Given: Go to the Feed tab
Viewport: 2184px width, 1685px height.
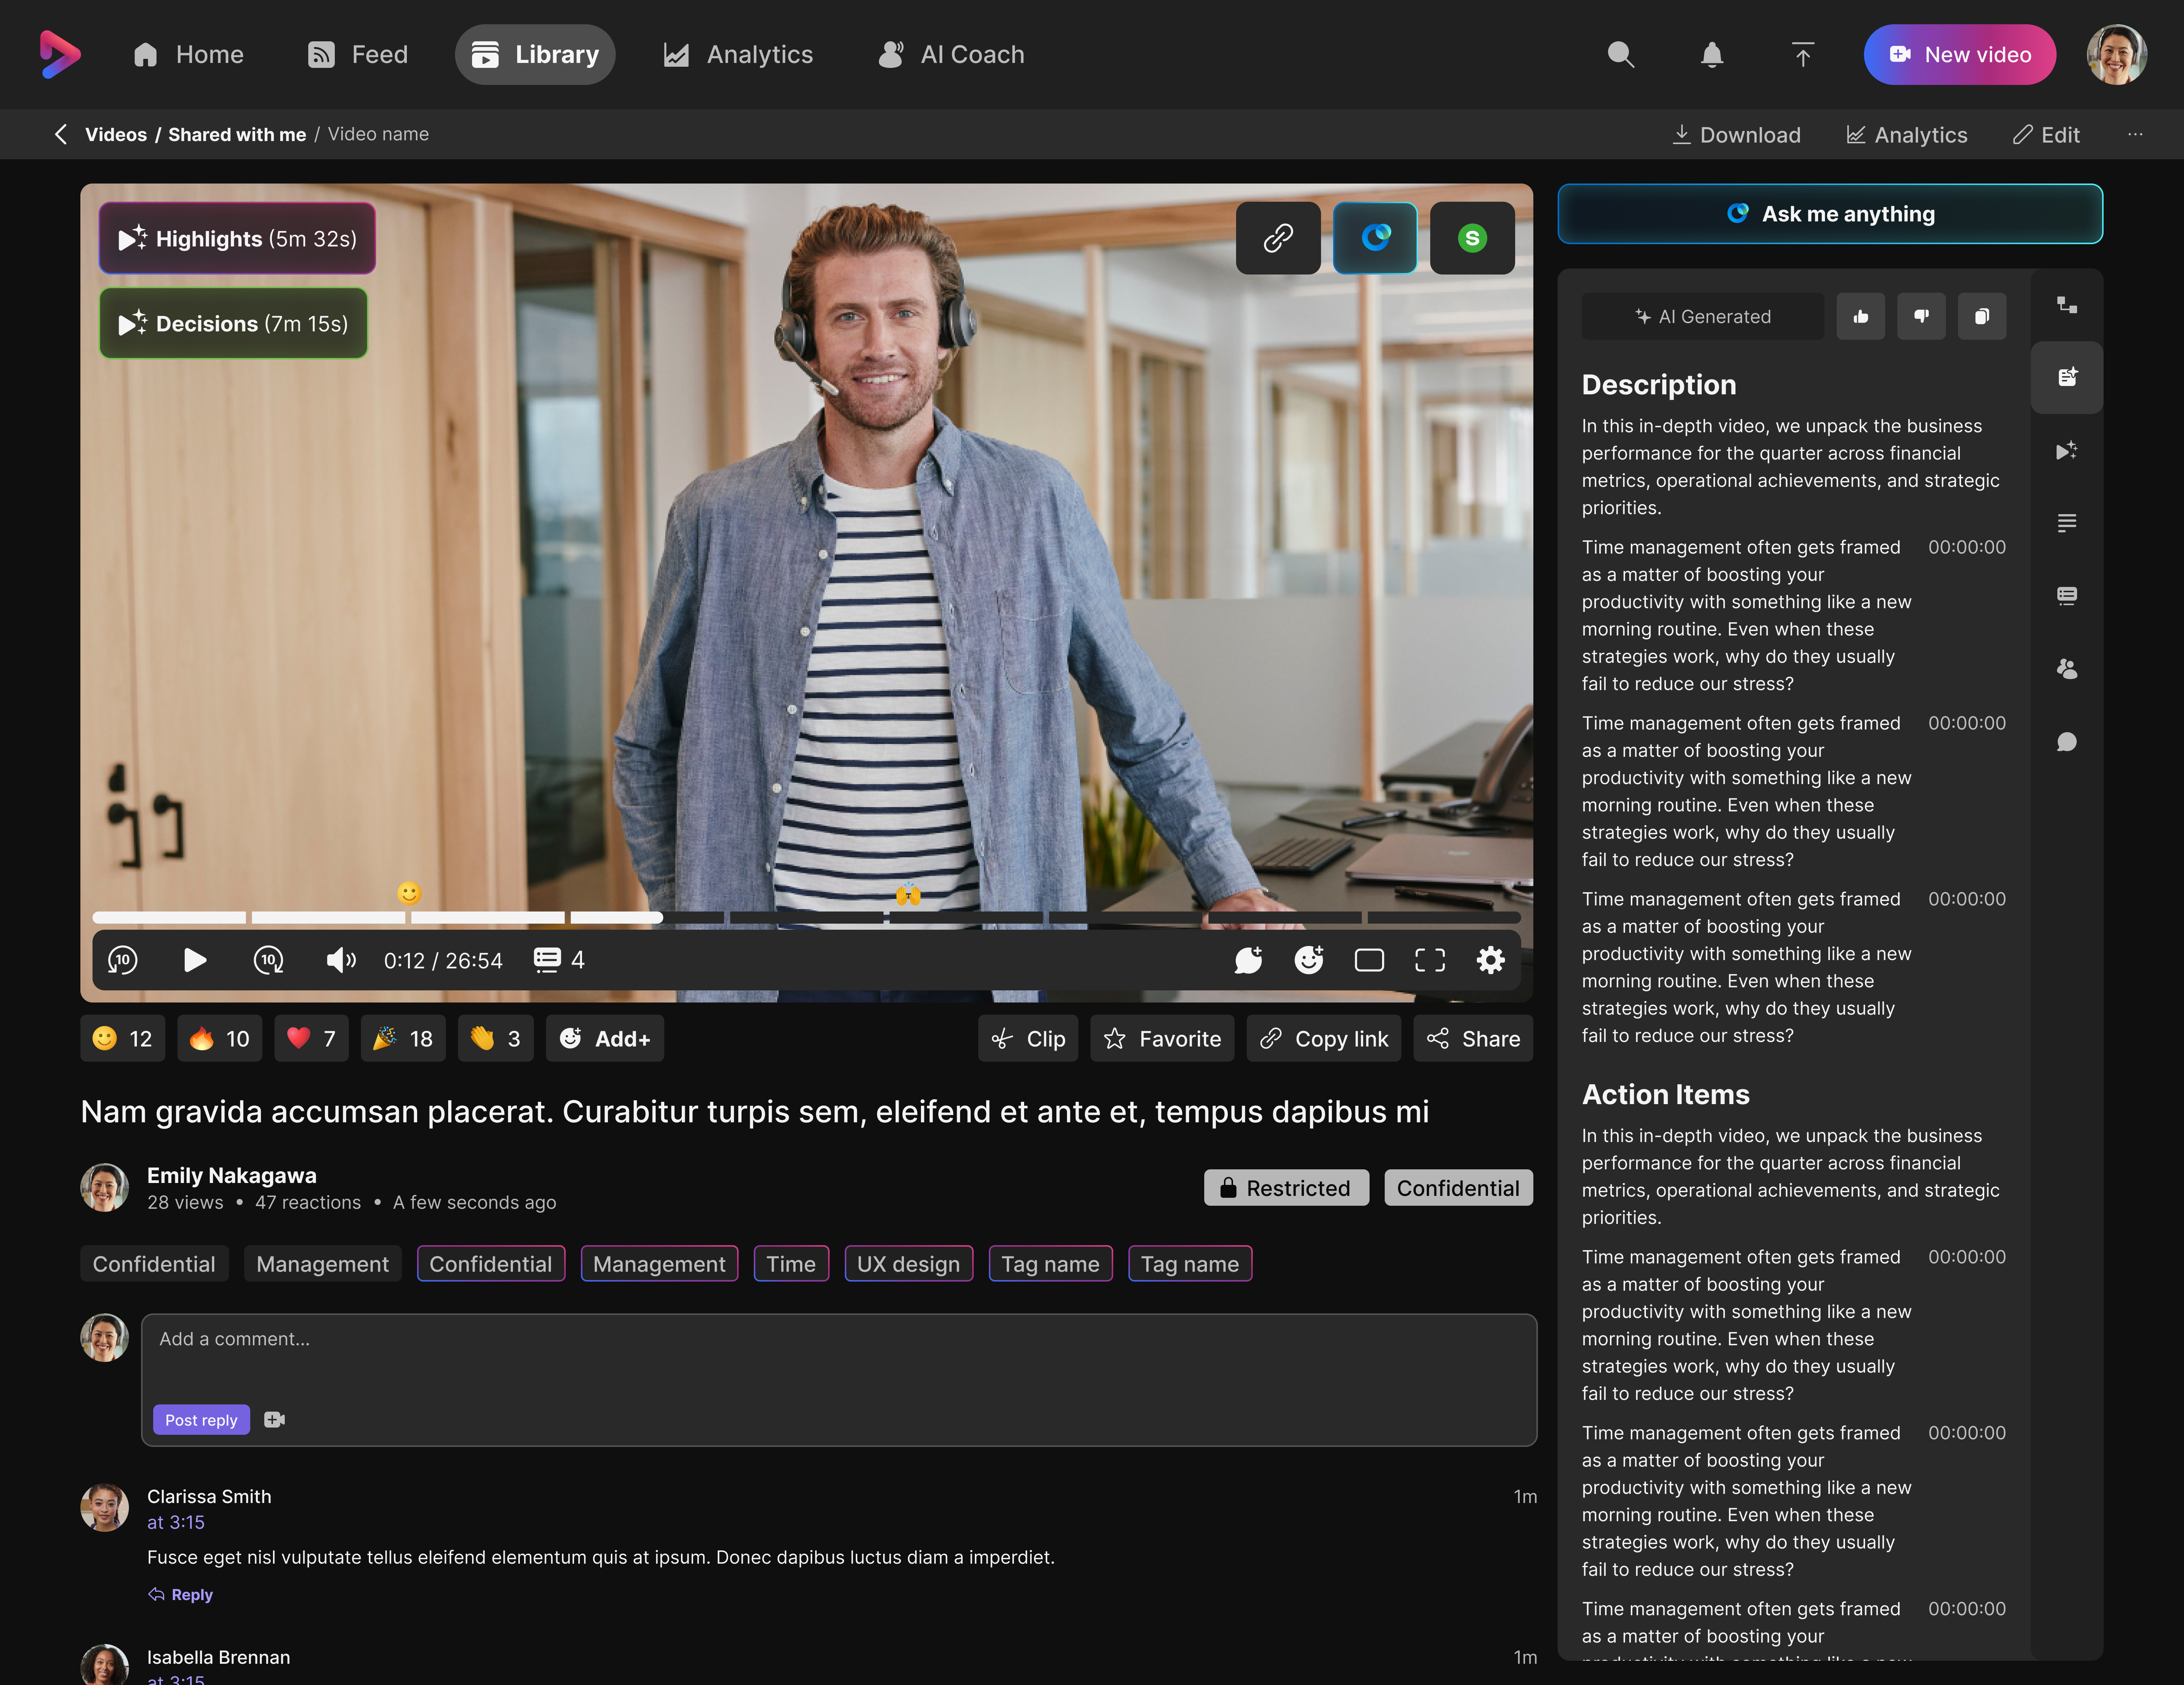Looking at the screenshot, I should point(358,54).
